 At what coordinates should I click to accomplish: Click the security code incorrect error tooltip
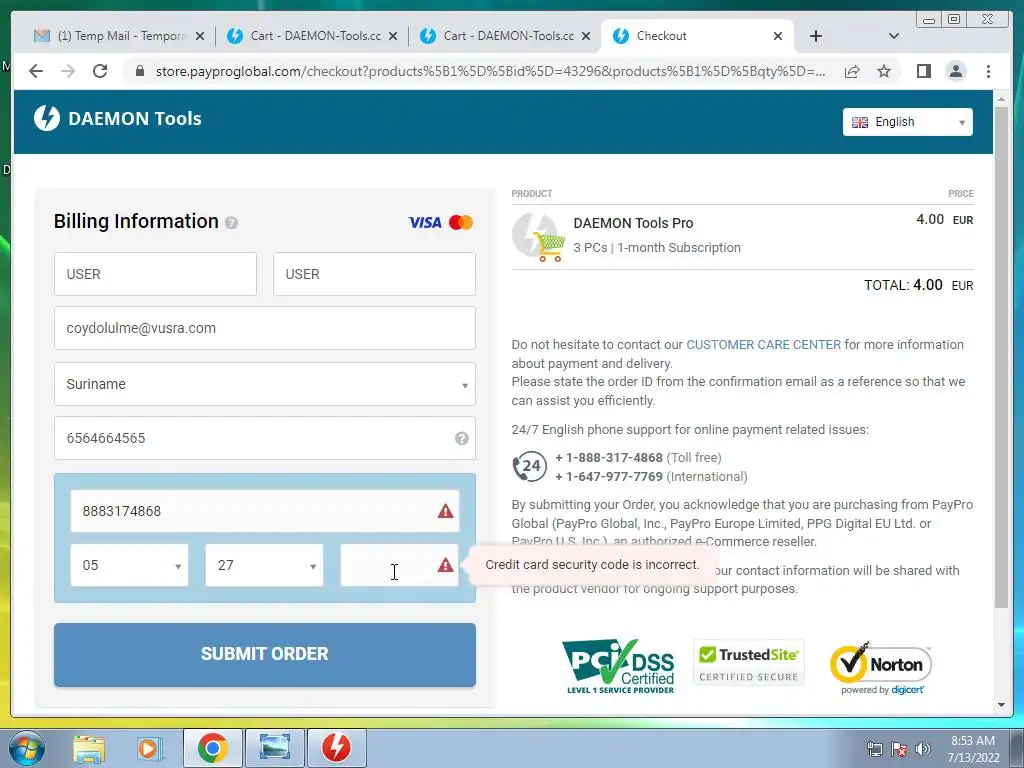click(592, 565)
